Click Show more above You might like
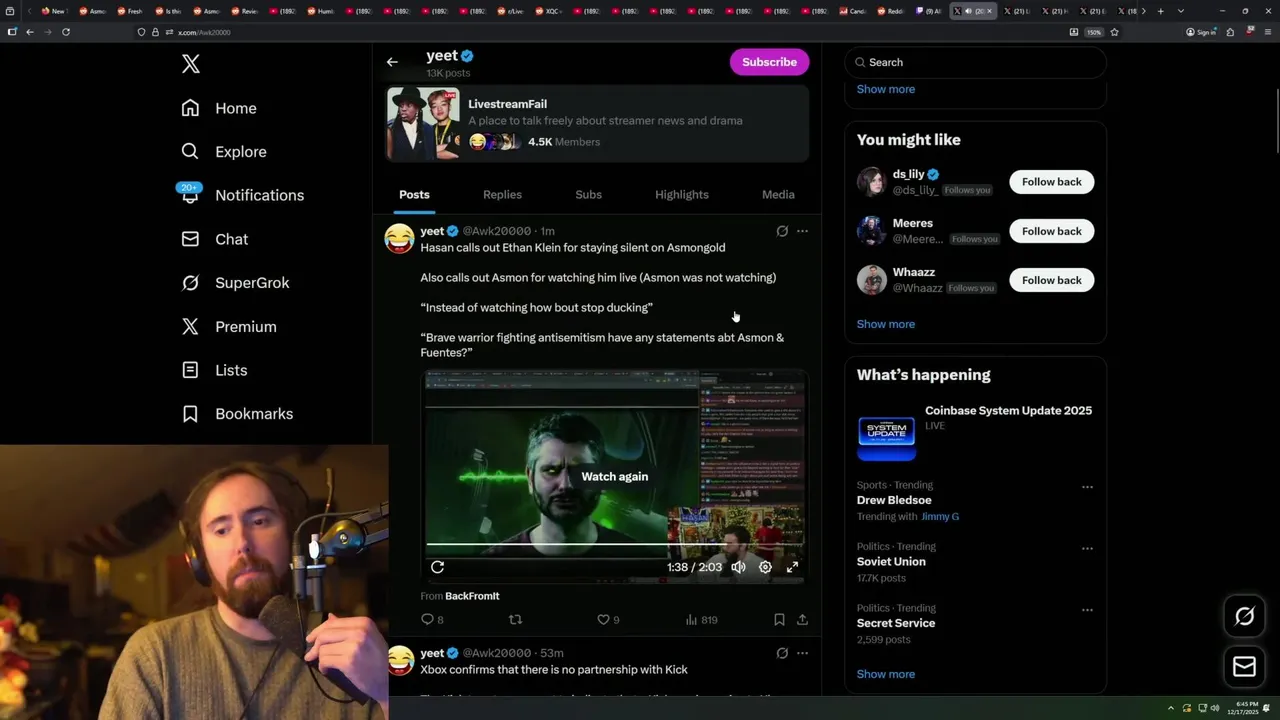 (x=886, y=89)
